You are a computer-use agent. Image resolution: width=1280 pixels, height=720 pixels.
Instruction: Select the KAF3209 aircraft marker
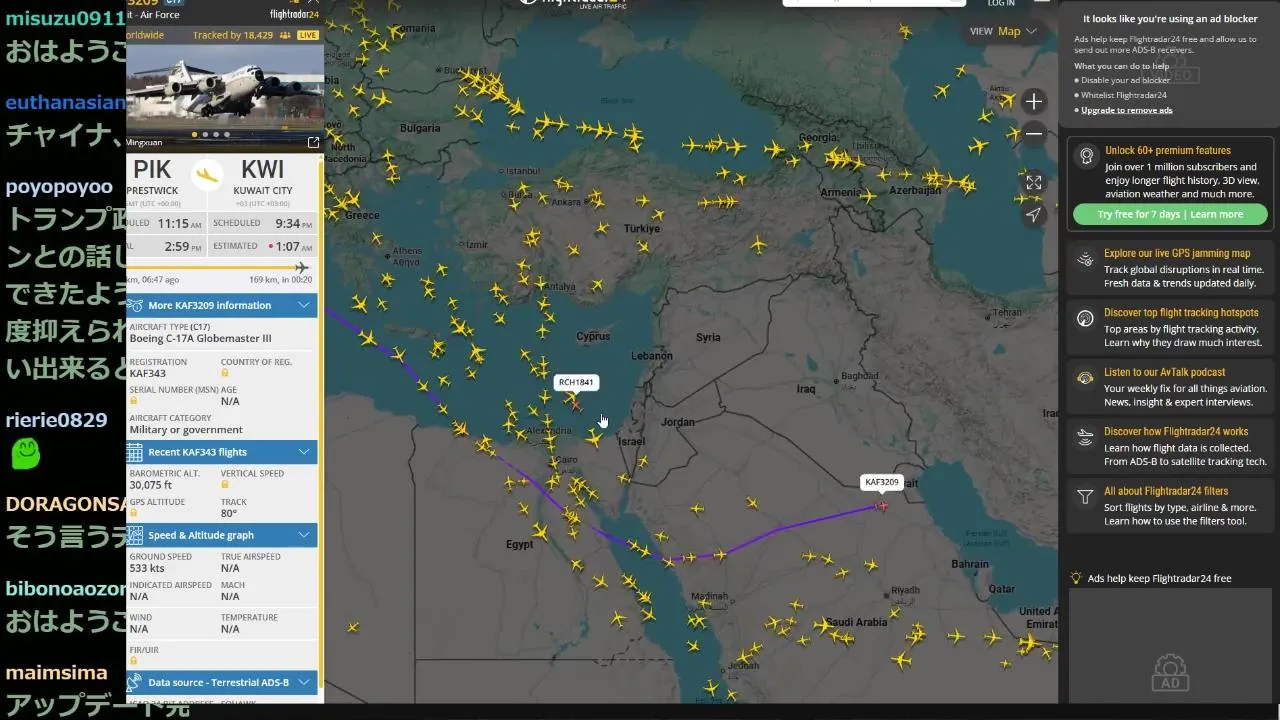[881, 505]
